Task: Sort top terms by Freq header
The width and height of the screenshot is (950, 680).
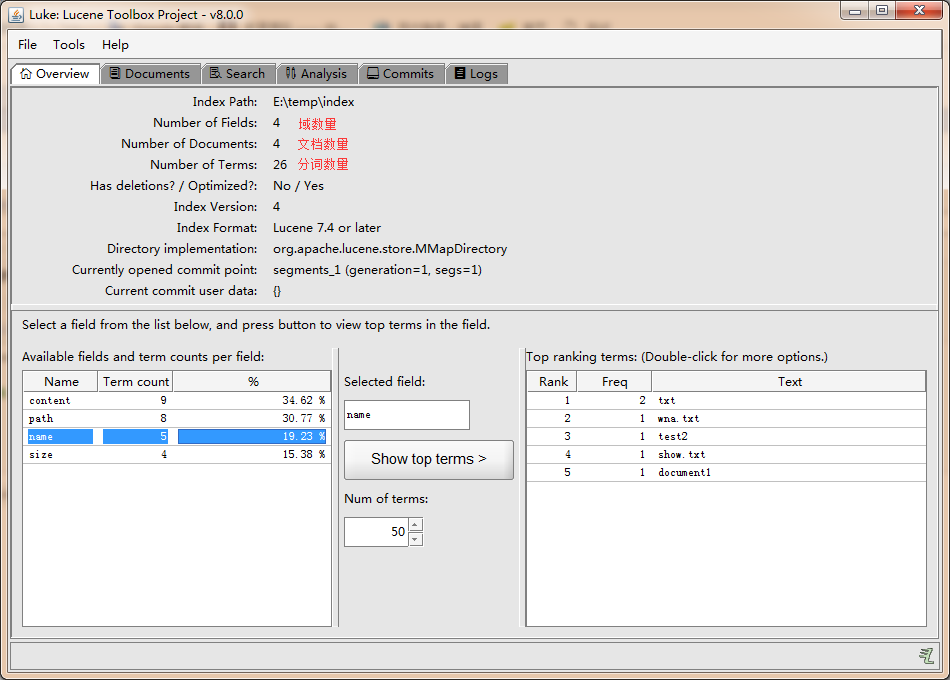Action: point(614,382)
